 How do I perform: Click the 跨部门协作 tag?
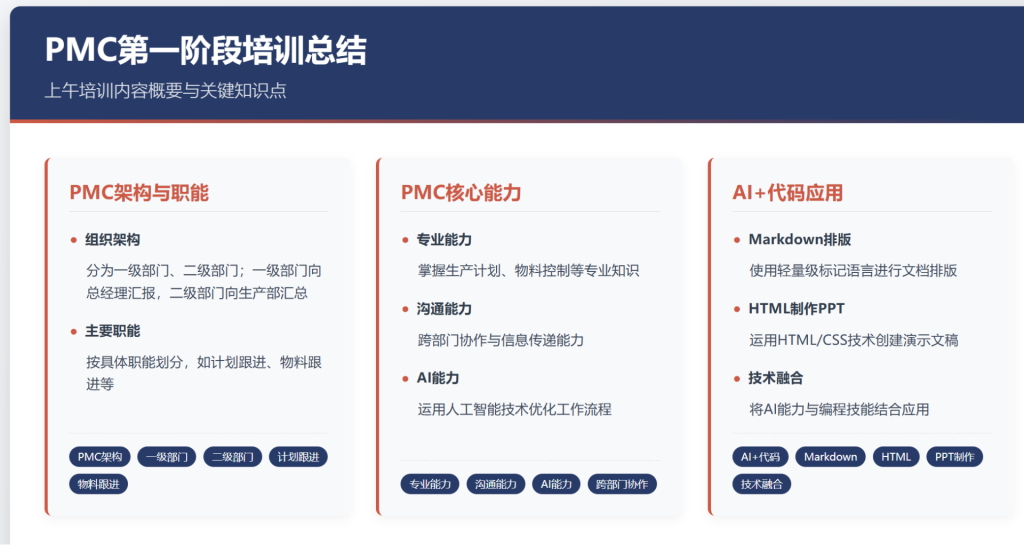coord(622,484)
